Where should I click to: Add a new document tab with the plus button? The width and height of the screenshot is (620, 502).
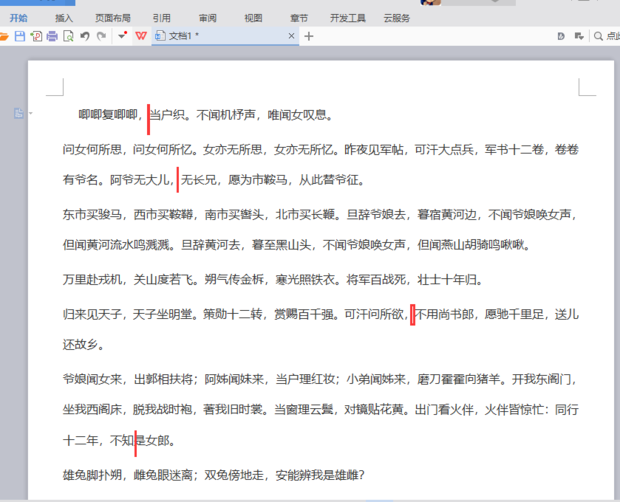(309, 36)
